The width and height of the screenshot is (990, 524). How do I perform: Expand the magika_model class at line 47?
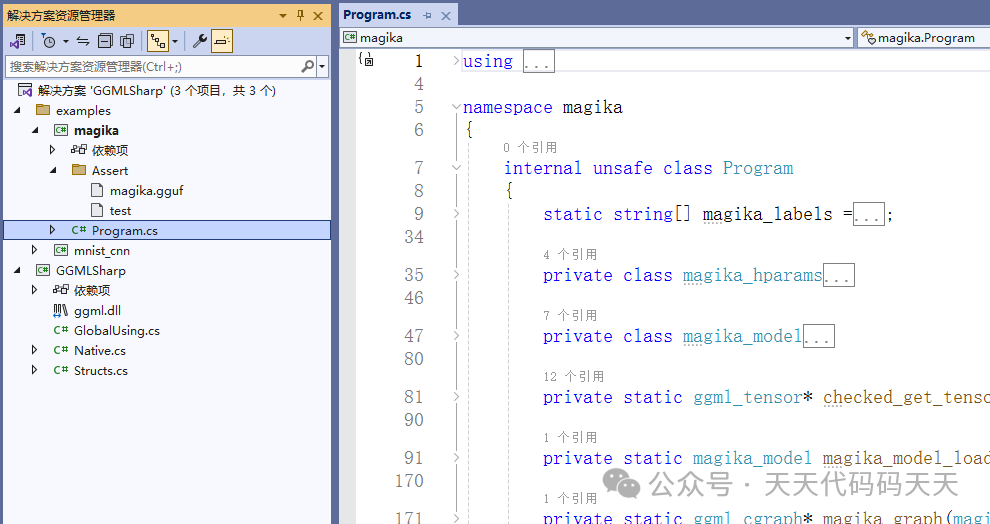(456, 336)
